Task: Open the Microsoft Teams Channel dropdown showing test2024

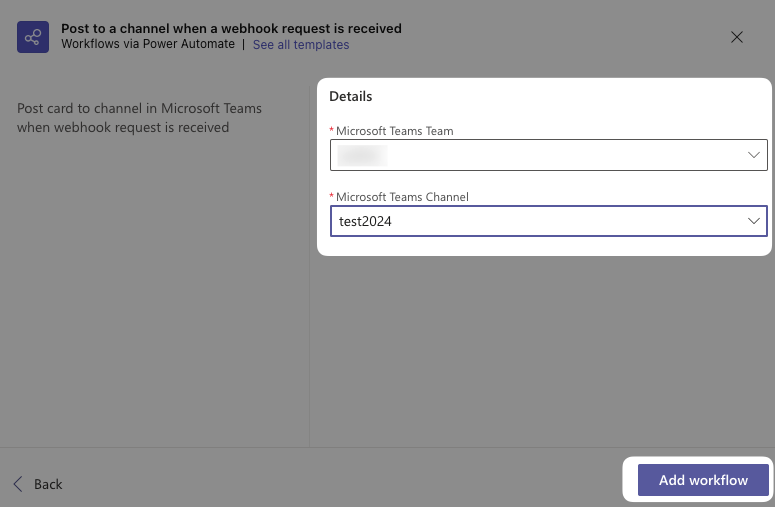Action: pos(549,221)
